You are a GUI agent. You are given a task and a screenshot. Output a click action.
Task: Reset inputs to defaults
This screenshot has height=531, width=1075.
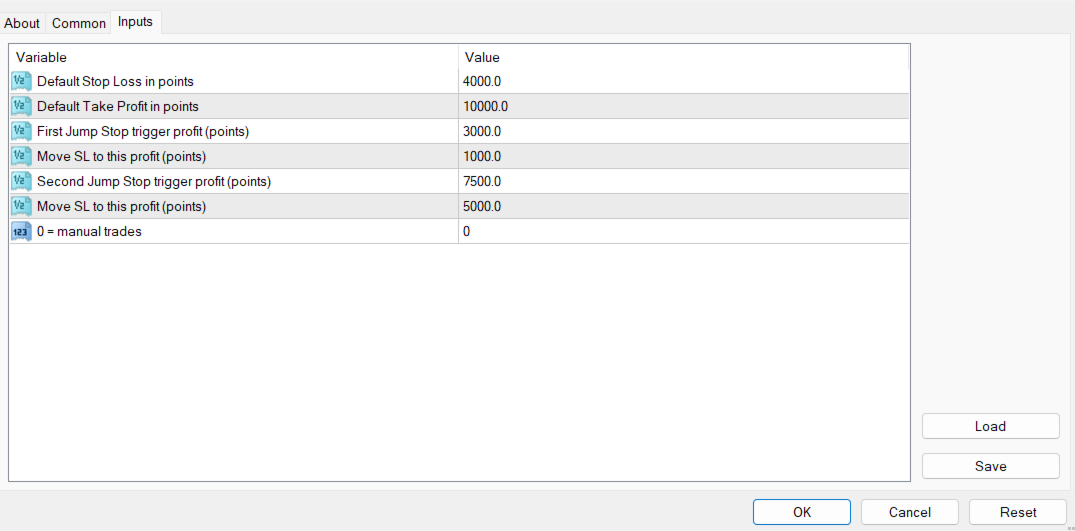pos(1018,512)
